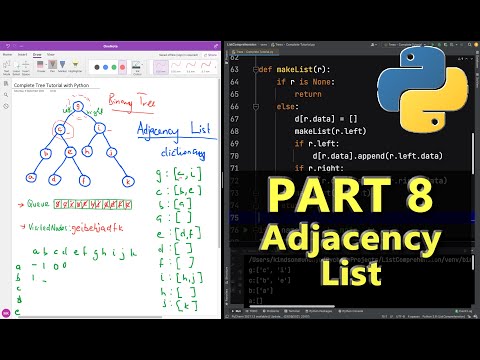
Task: Open the Event Log in PyCharm
Action: tap(465, 311)
